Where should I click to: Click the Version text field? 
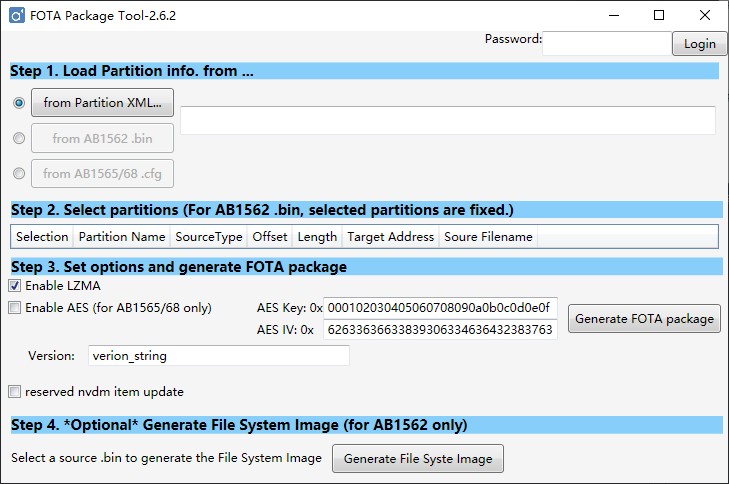(216, 356)
